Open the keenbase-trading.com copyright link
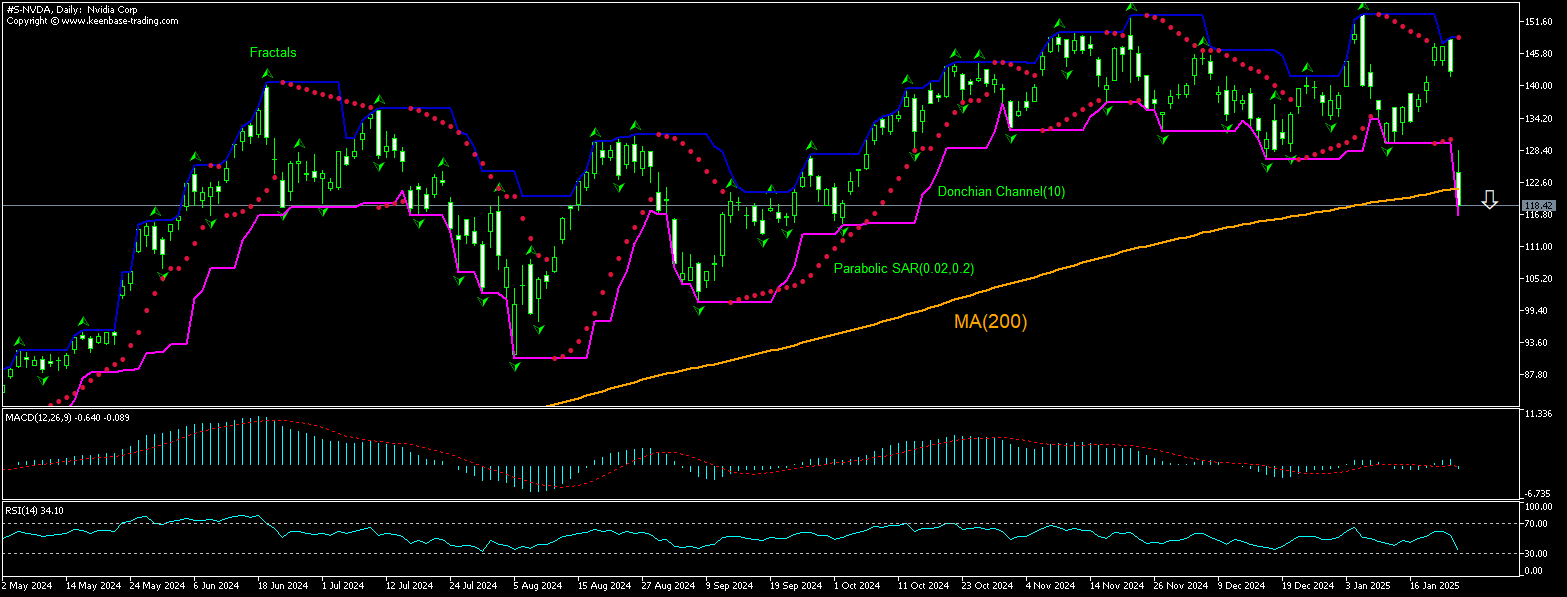The width and height of the screenshot is (1567, 597). click(x=96, y=20)
